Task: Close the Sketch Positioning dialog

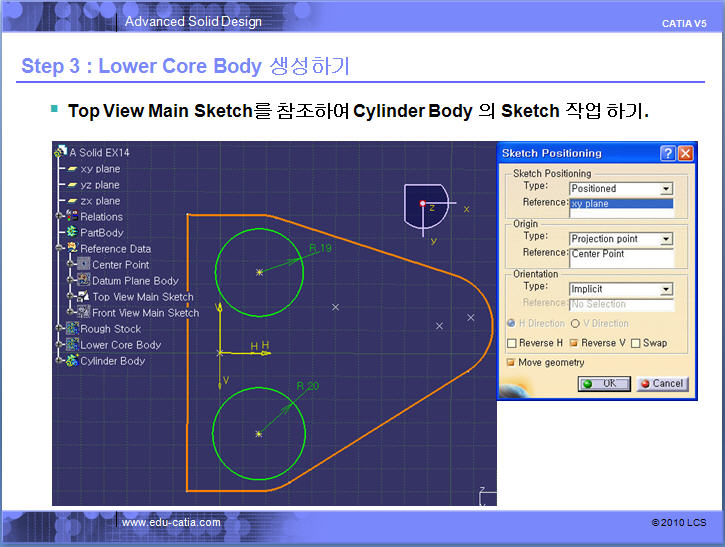Action: click(x=686, y=153)
